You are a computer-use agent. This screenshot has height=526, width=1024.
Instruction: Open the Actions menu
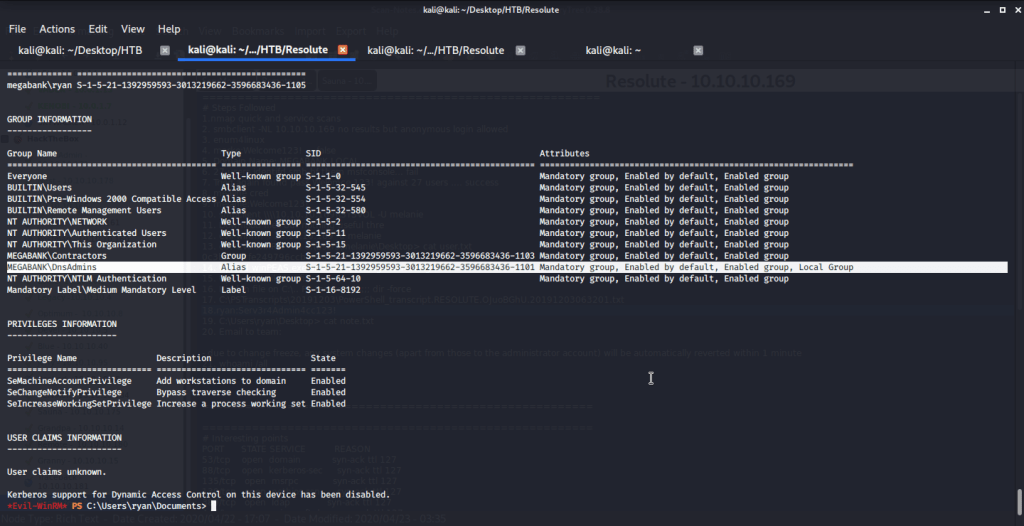tap(57, 29)
